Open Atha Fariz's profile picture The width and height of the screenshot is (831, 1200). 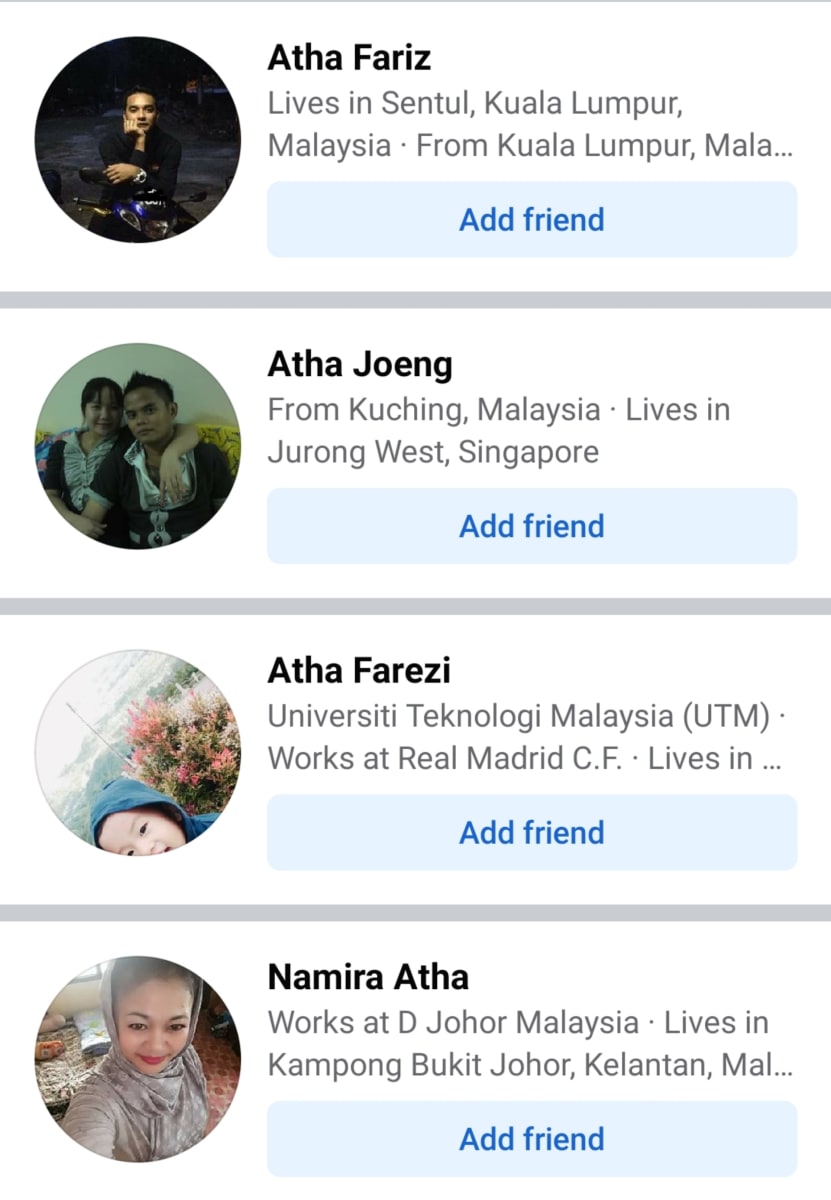pyautogui.click(x=138, y=140)
